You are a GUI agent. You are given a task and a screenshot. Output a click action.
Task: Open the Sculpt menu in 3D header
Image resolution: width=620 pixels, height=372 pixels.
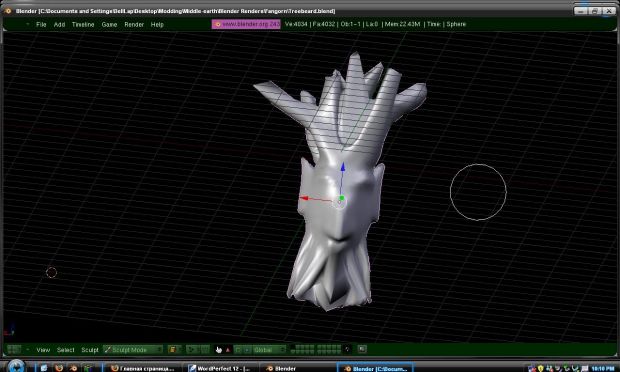(90, 350)
